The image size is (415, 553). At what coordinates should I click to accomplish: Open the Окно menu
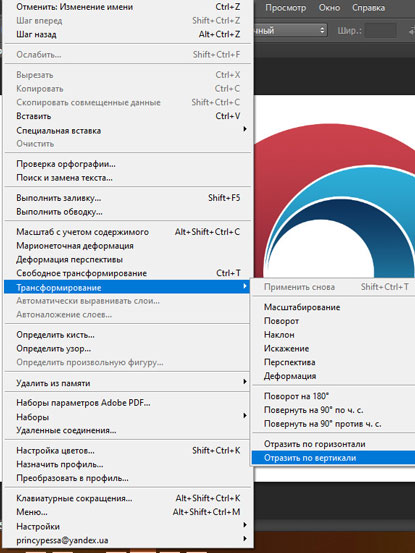(x=329, y=8)
